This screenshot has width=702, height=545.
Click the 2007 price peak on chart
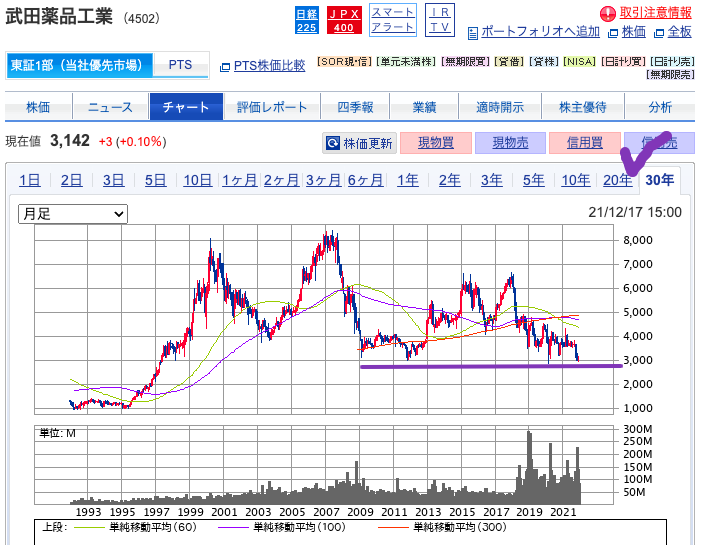click(331, 242)
